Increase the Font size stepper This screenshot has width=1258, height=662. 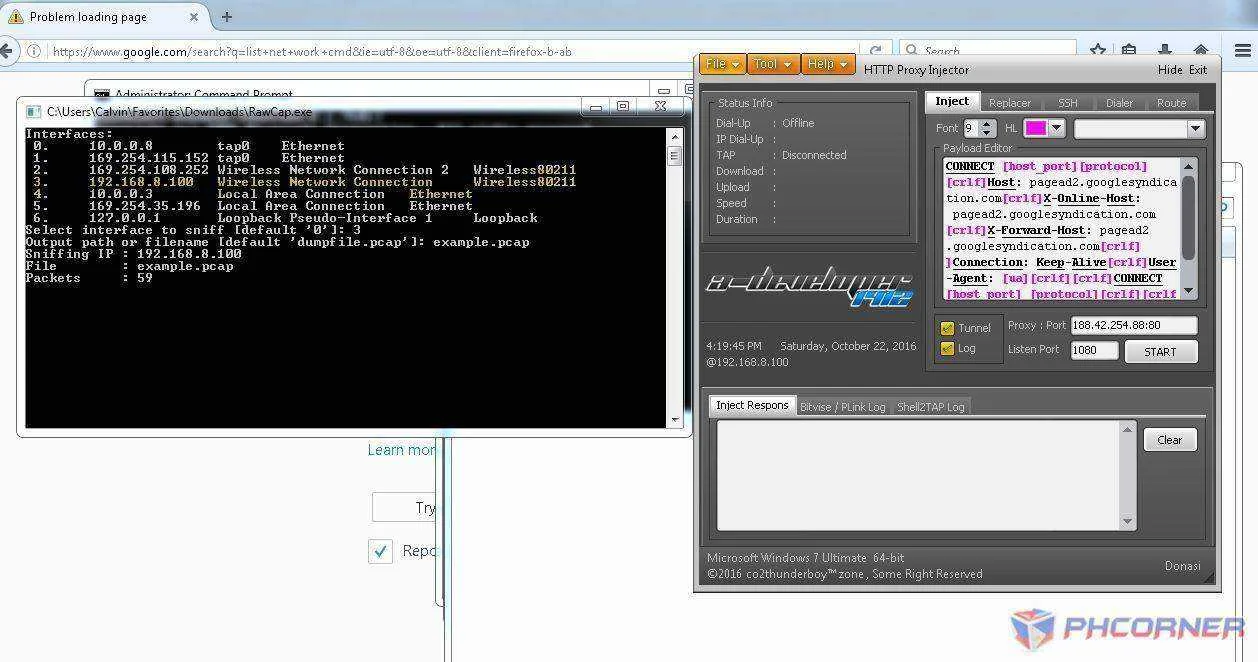click(988, 124)
